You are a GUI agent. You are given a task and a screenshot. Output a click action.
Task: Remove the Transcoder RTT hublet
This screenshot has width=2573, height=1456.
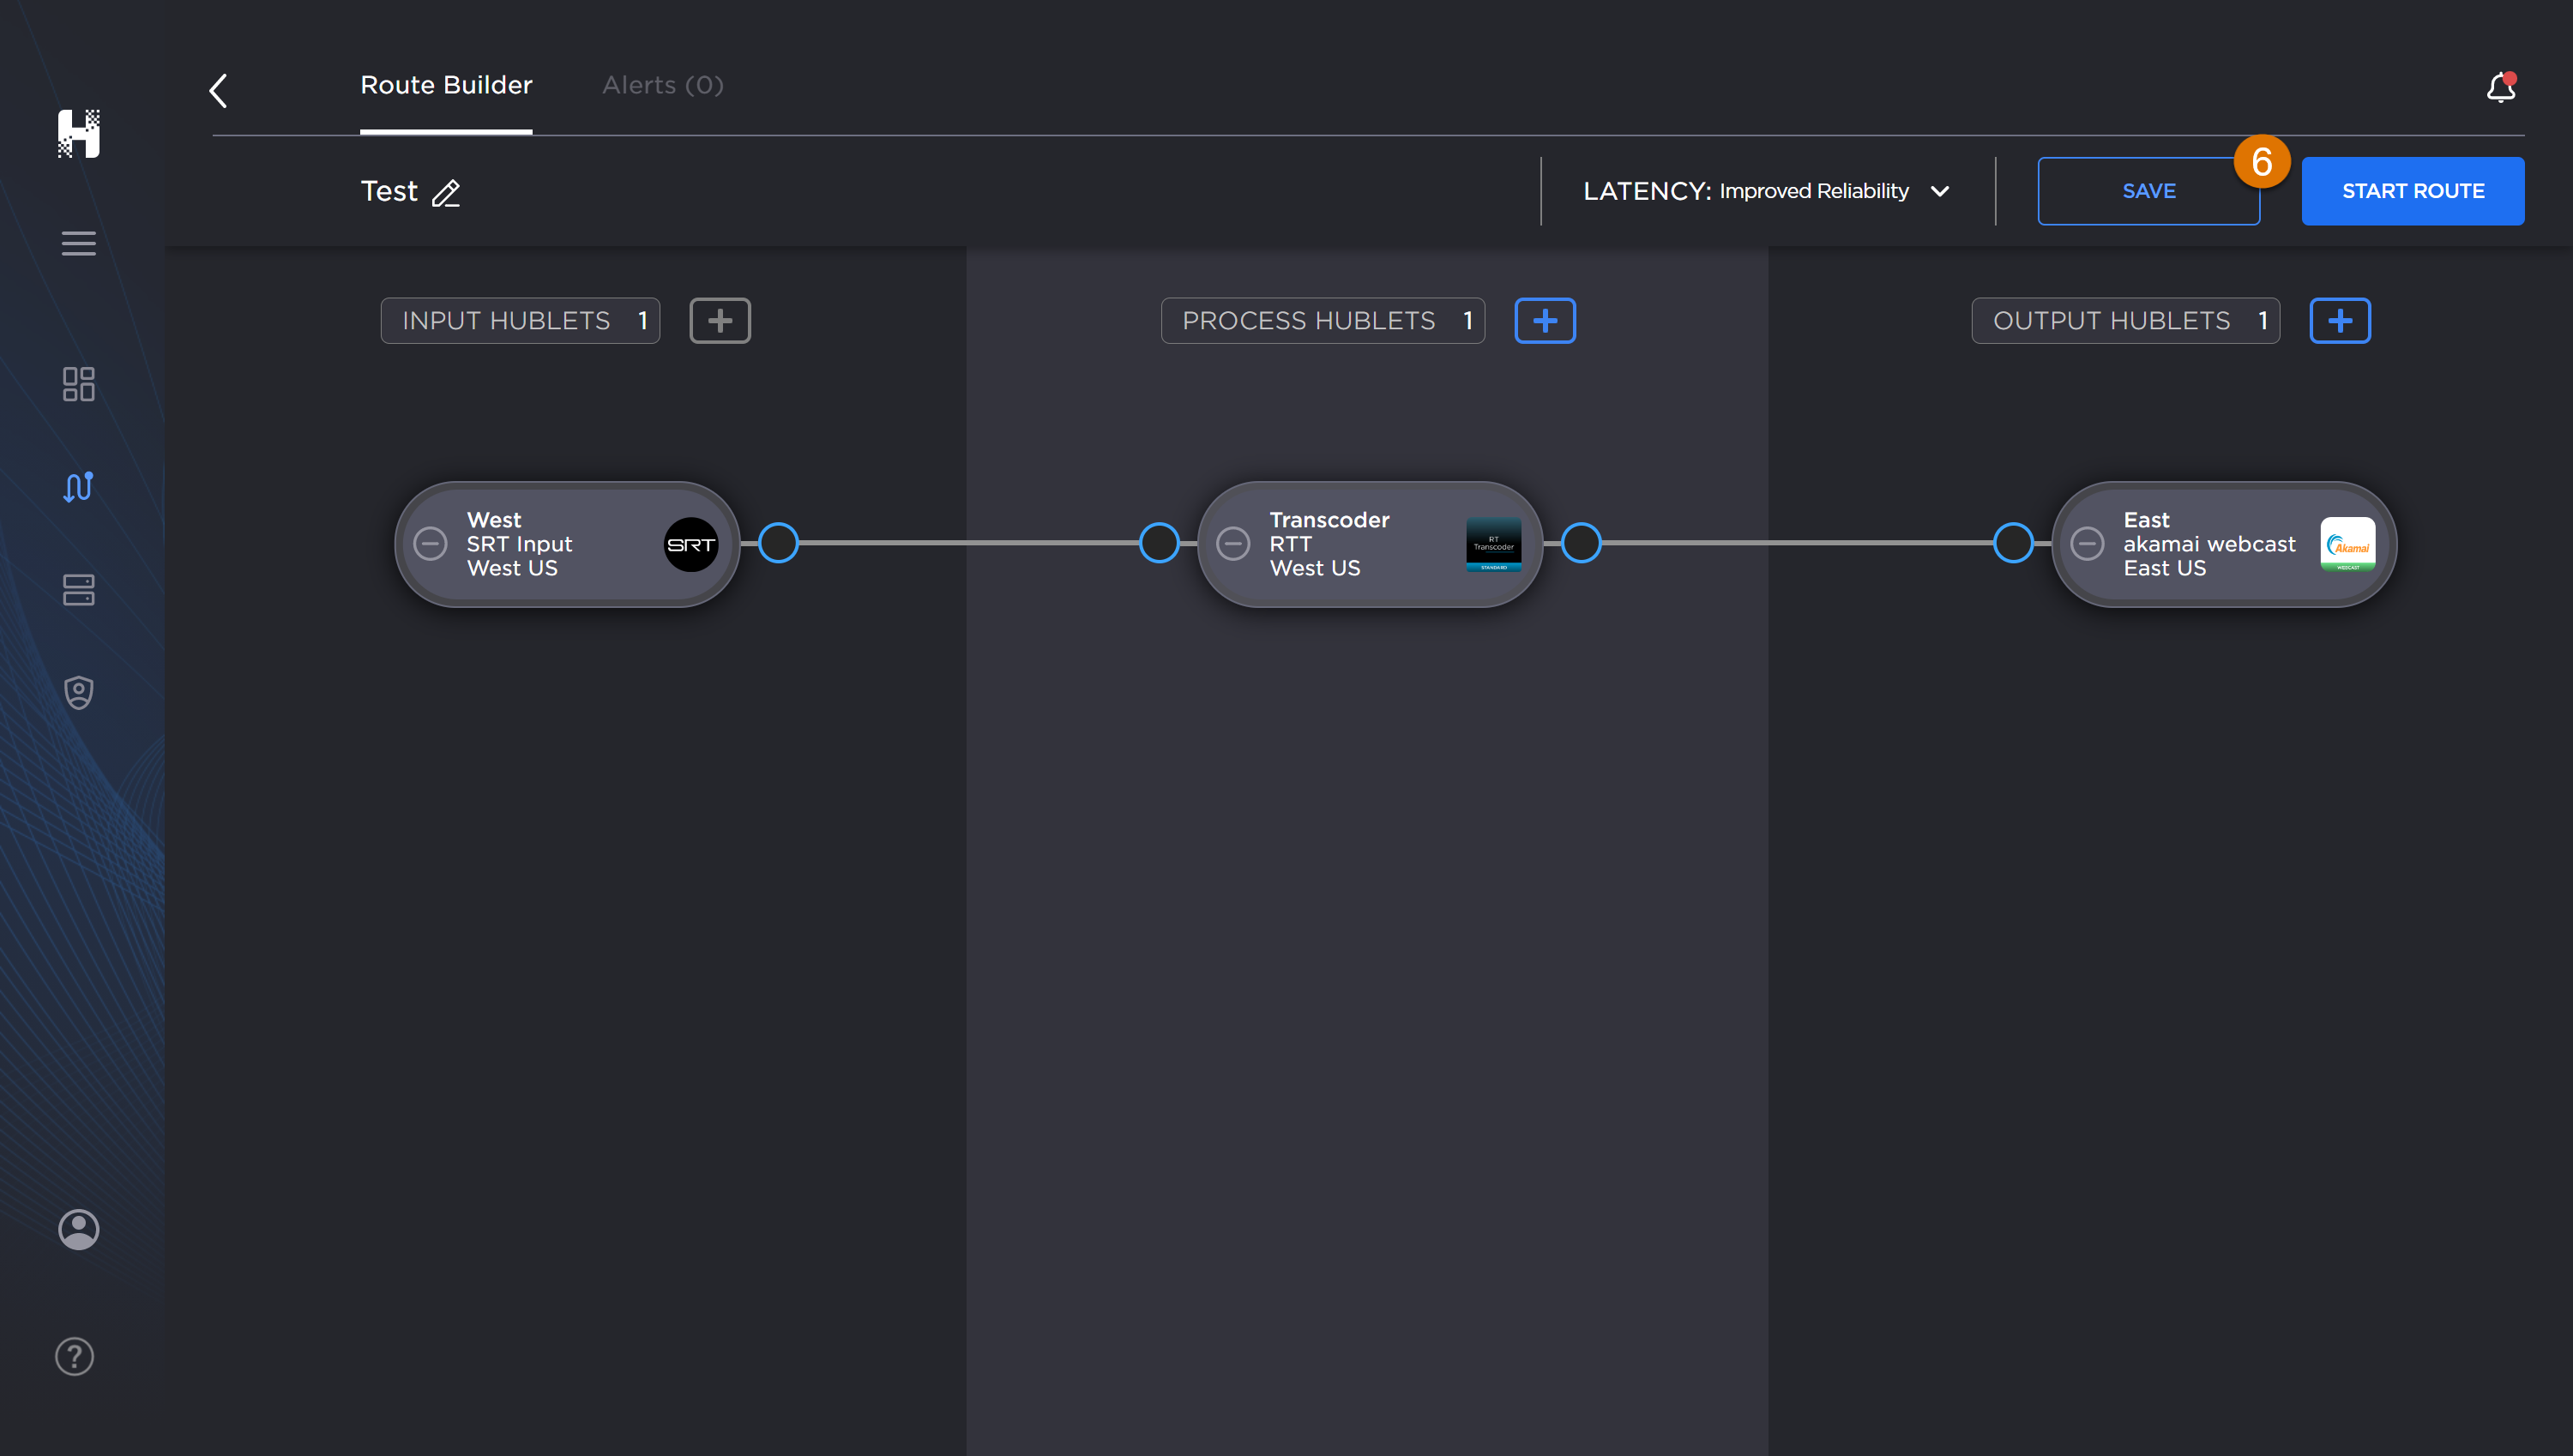click(1233, 543)
